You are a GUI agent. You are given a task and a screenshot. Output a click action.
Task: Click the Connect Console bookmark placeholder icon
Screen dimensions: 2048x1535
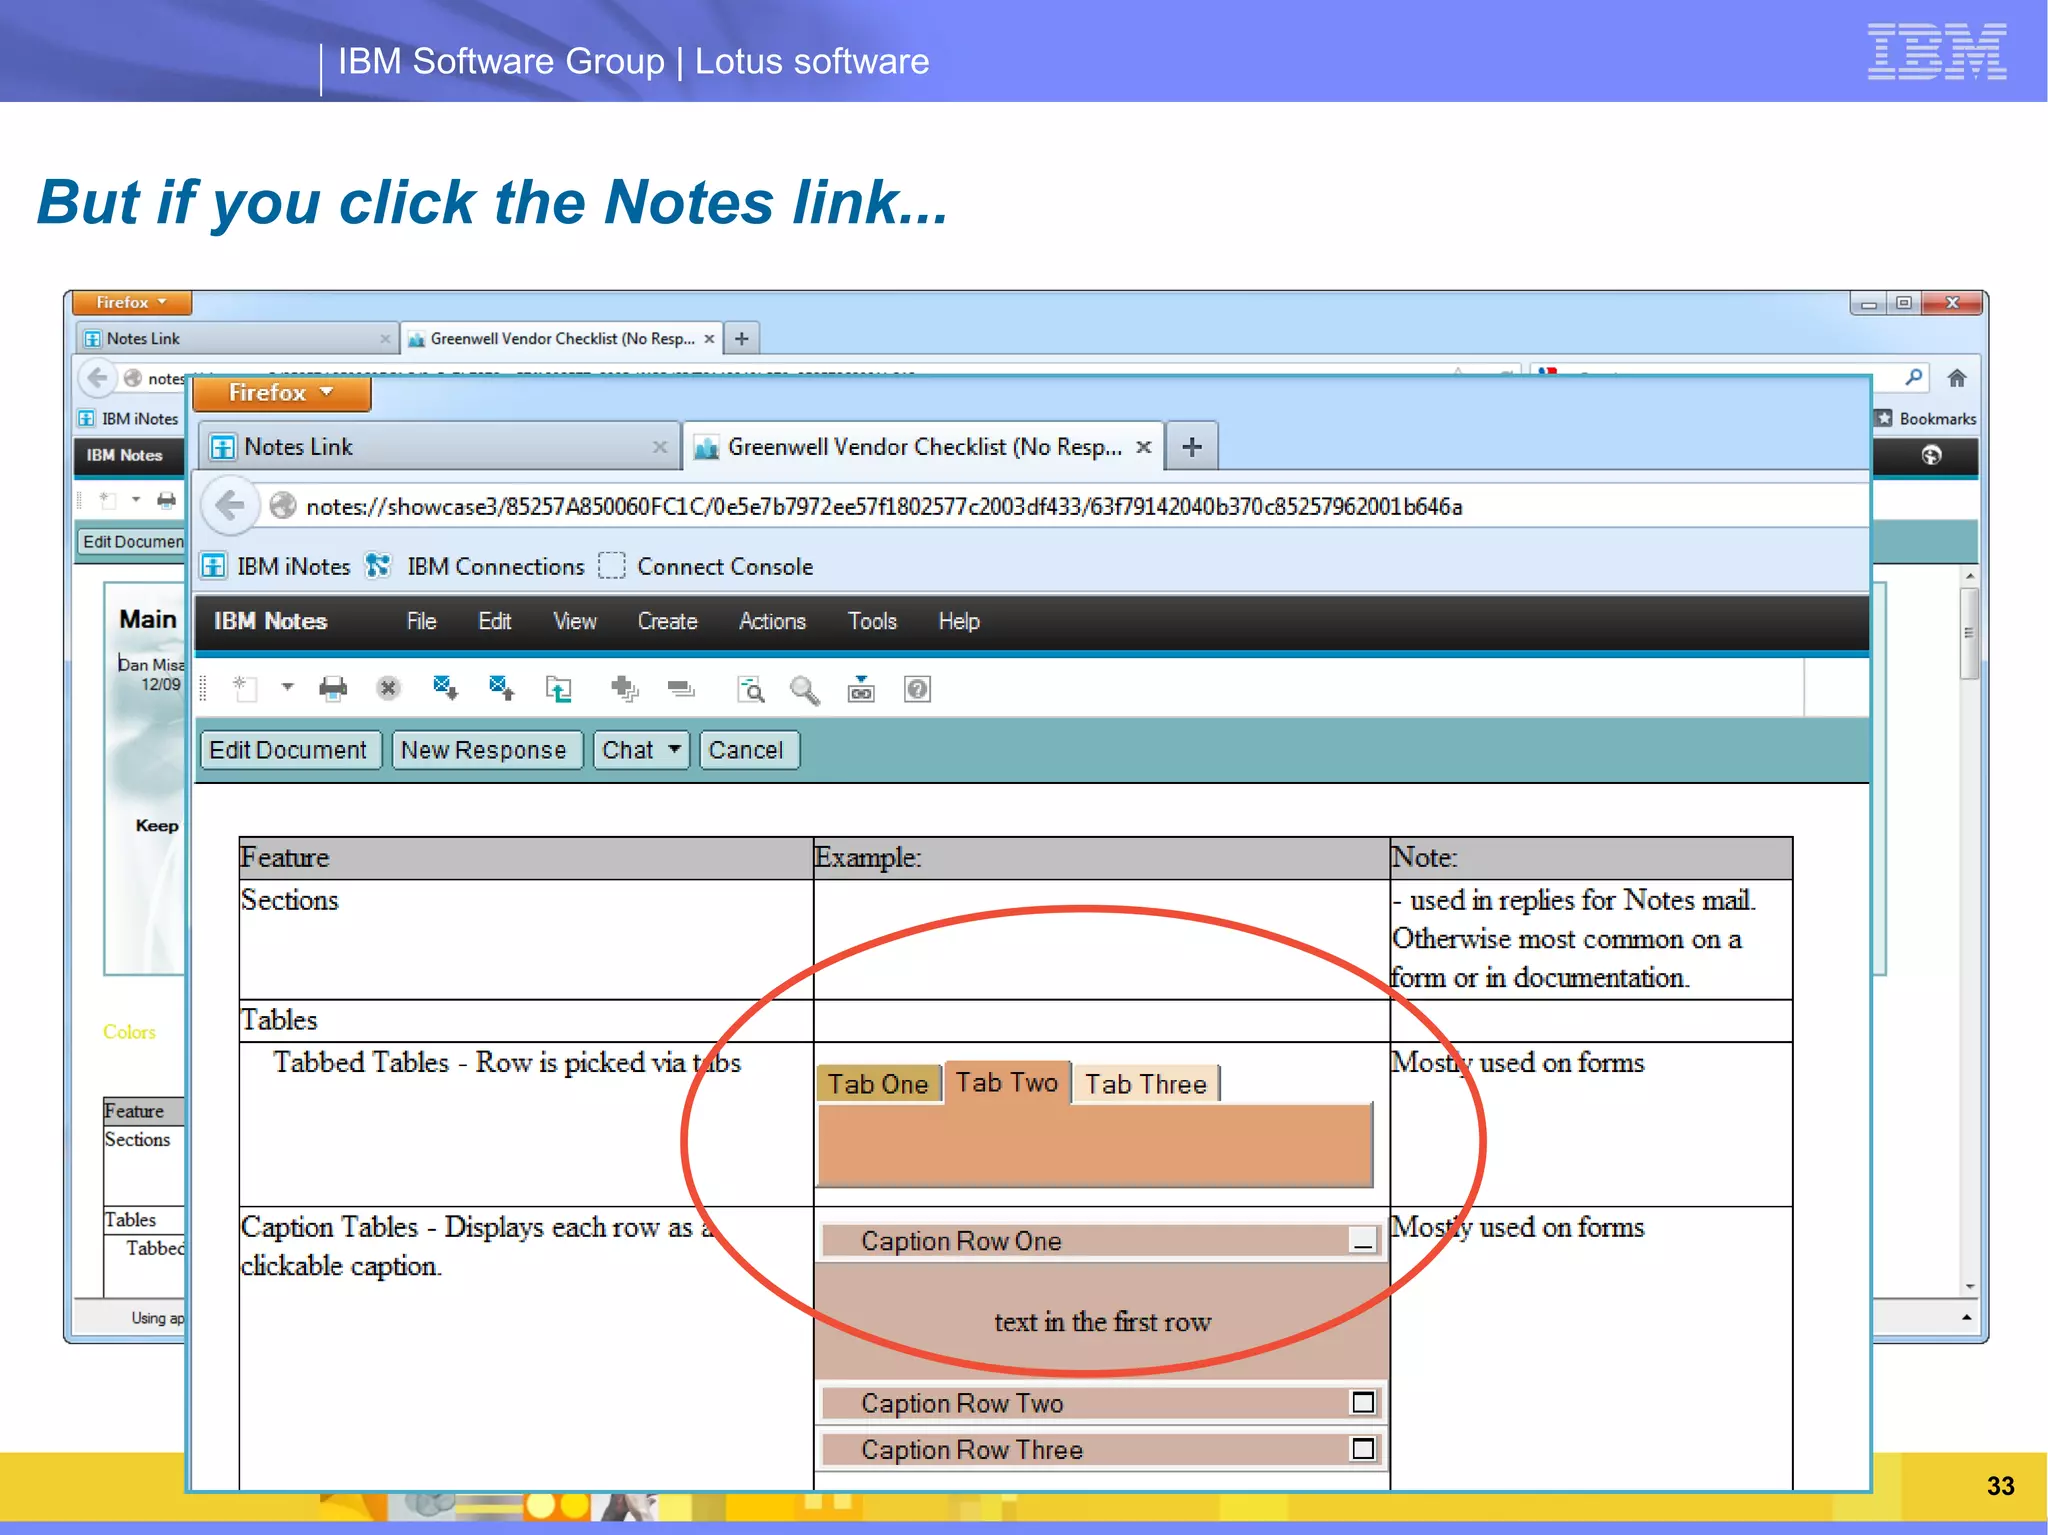[x=611, y=566]
